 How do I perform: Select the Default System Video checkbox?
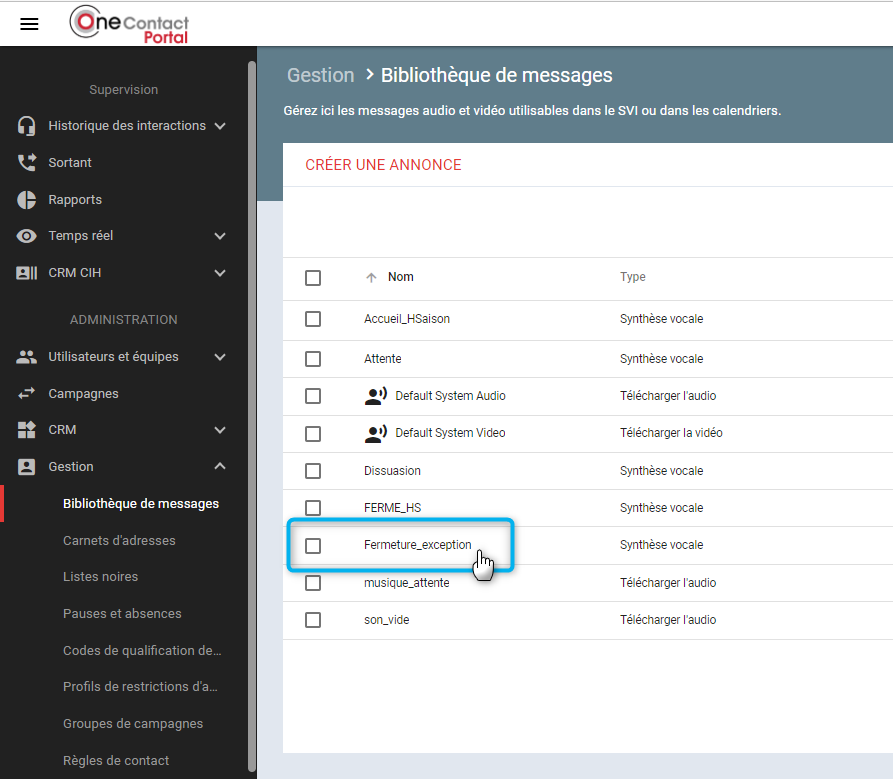313,434
